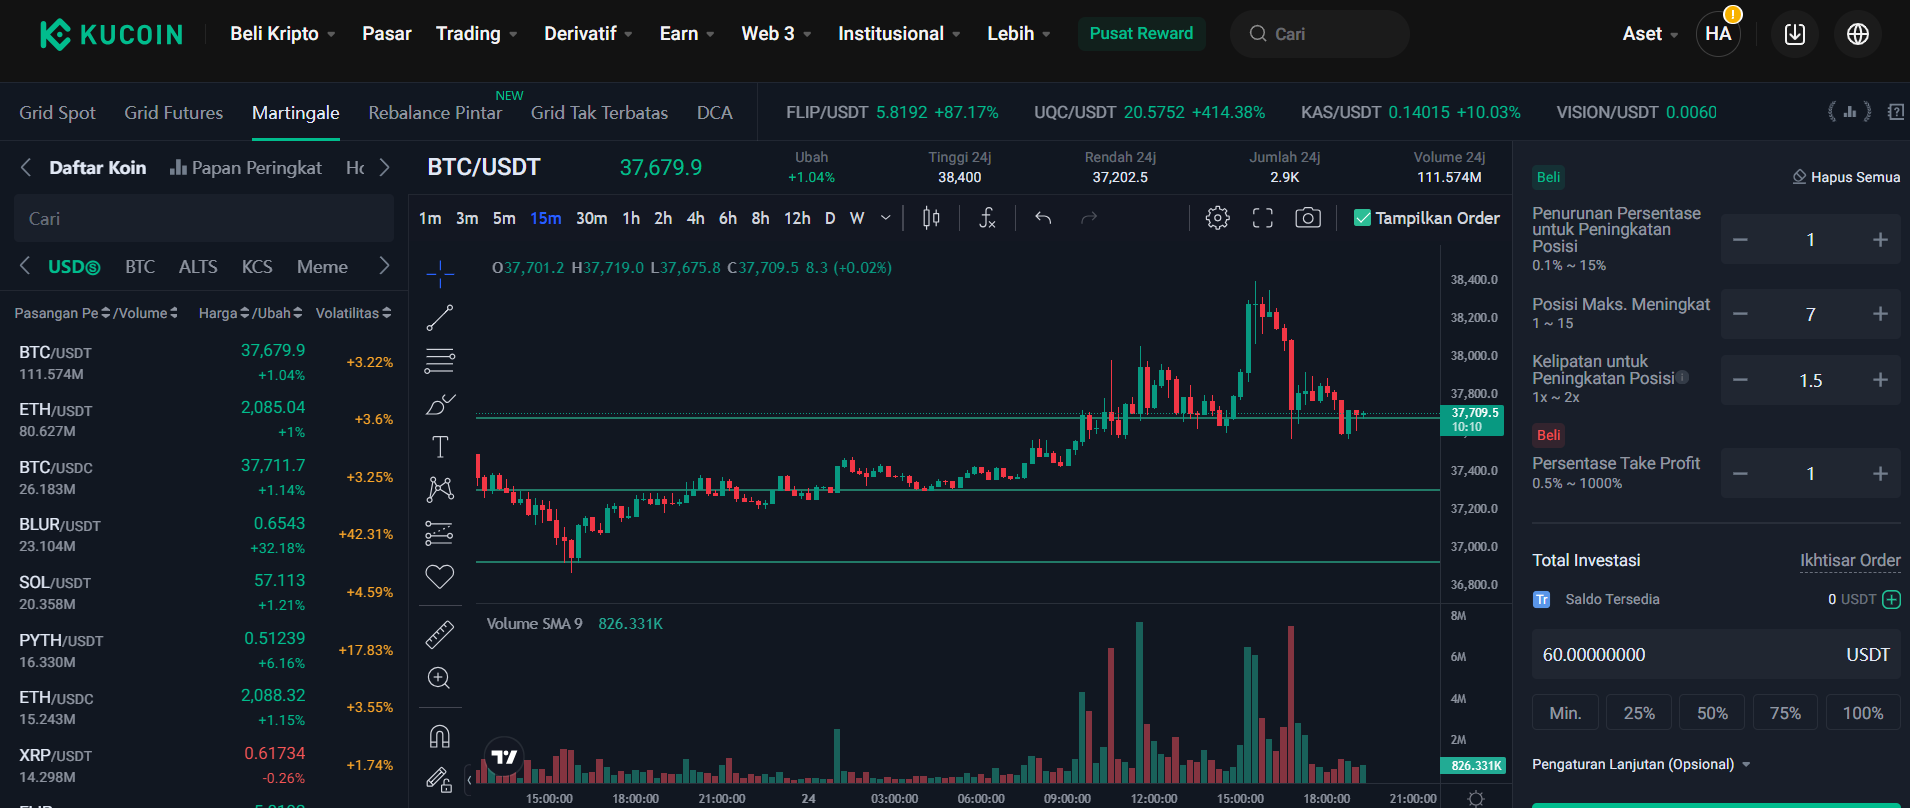This screenshot has height=808, width=1910.
Task: Undo the last chart action
Action: pyautogui.click(x=1043, y=218)
